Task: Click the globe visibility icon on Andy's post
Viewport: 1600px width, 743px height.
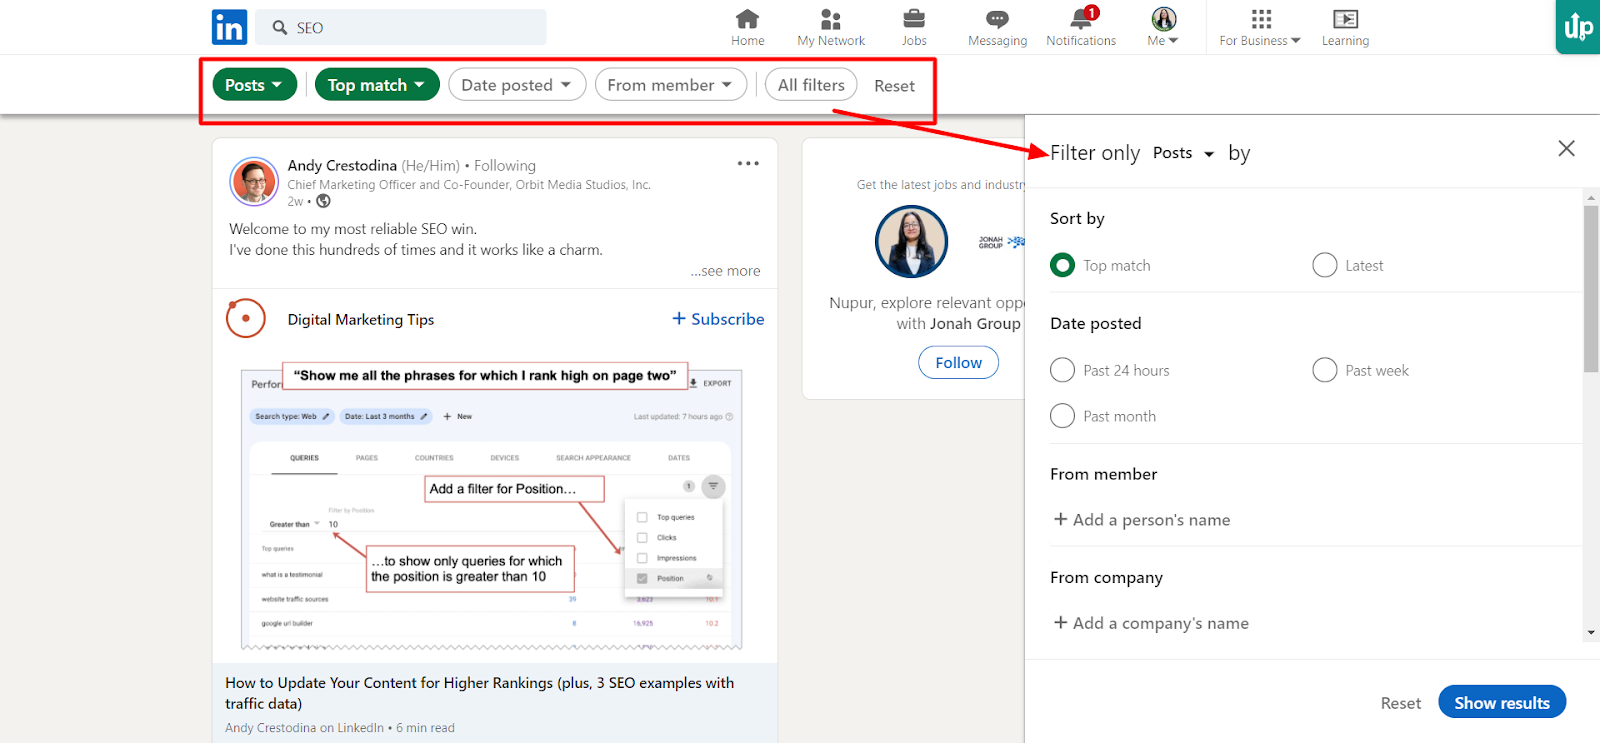Action: (x=323, y=201)
